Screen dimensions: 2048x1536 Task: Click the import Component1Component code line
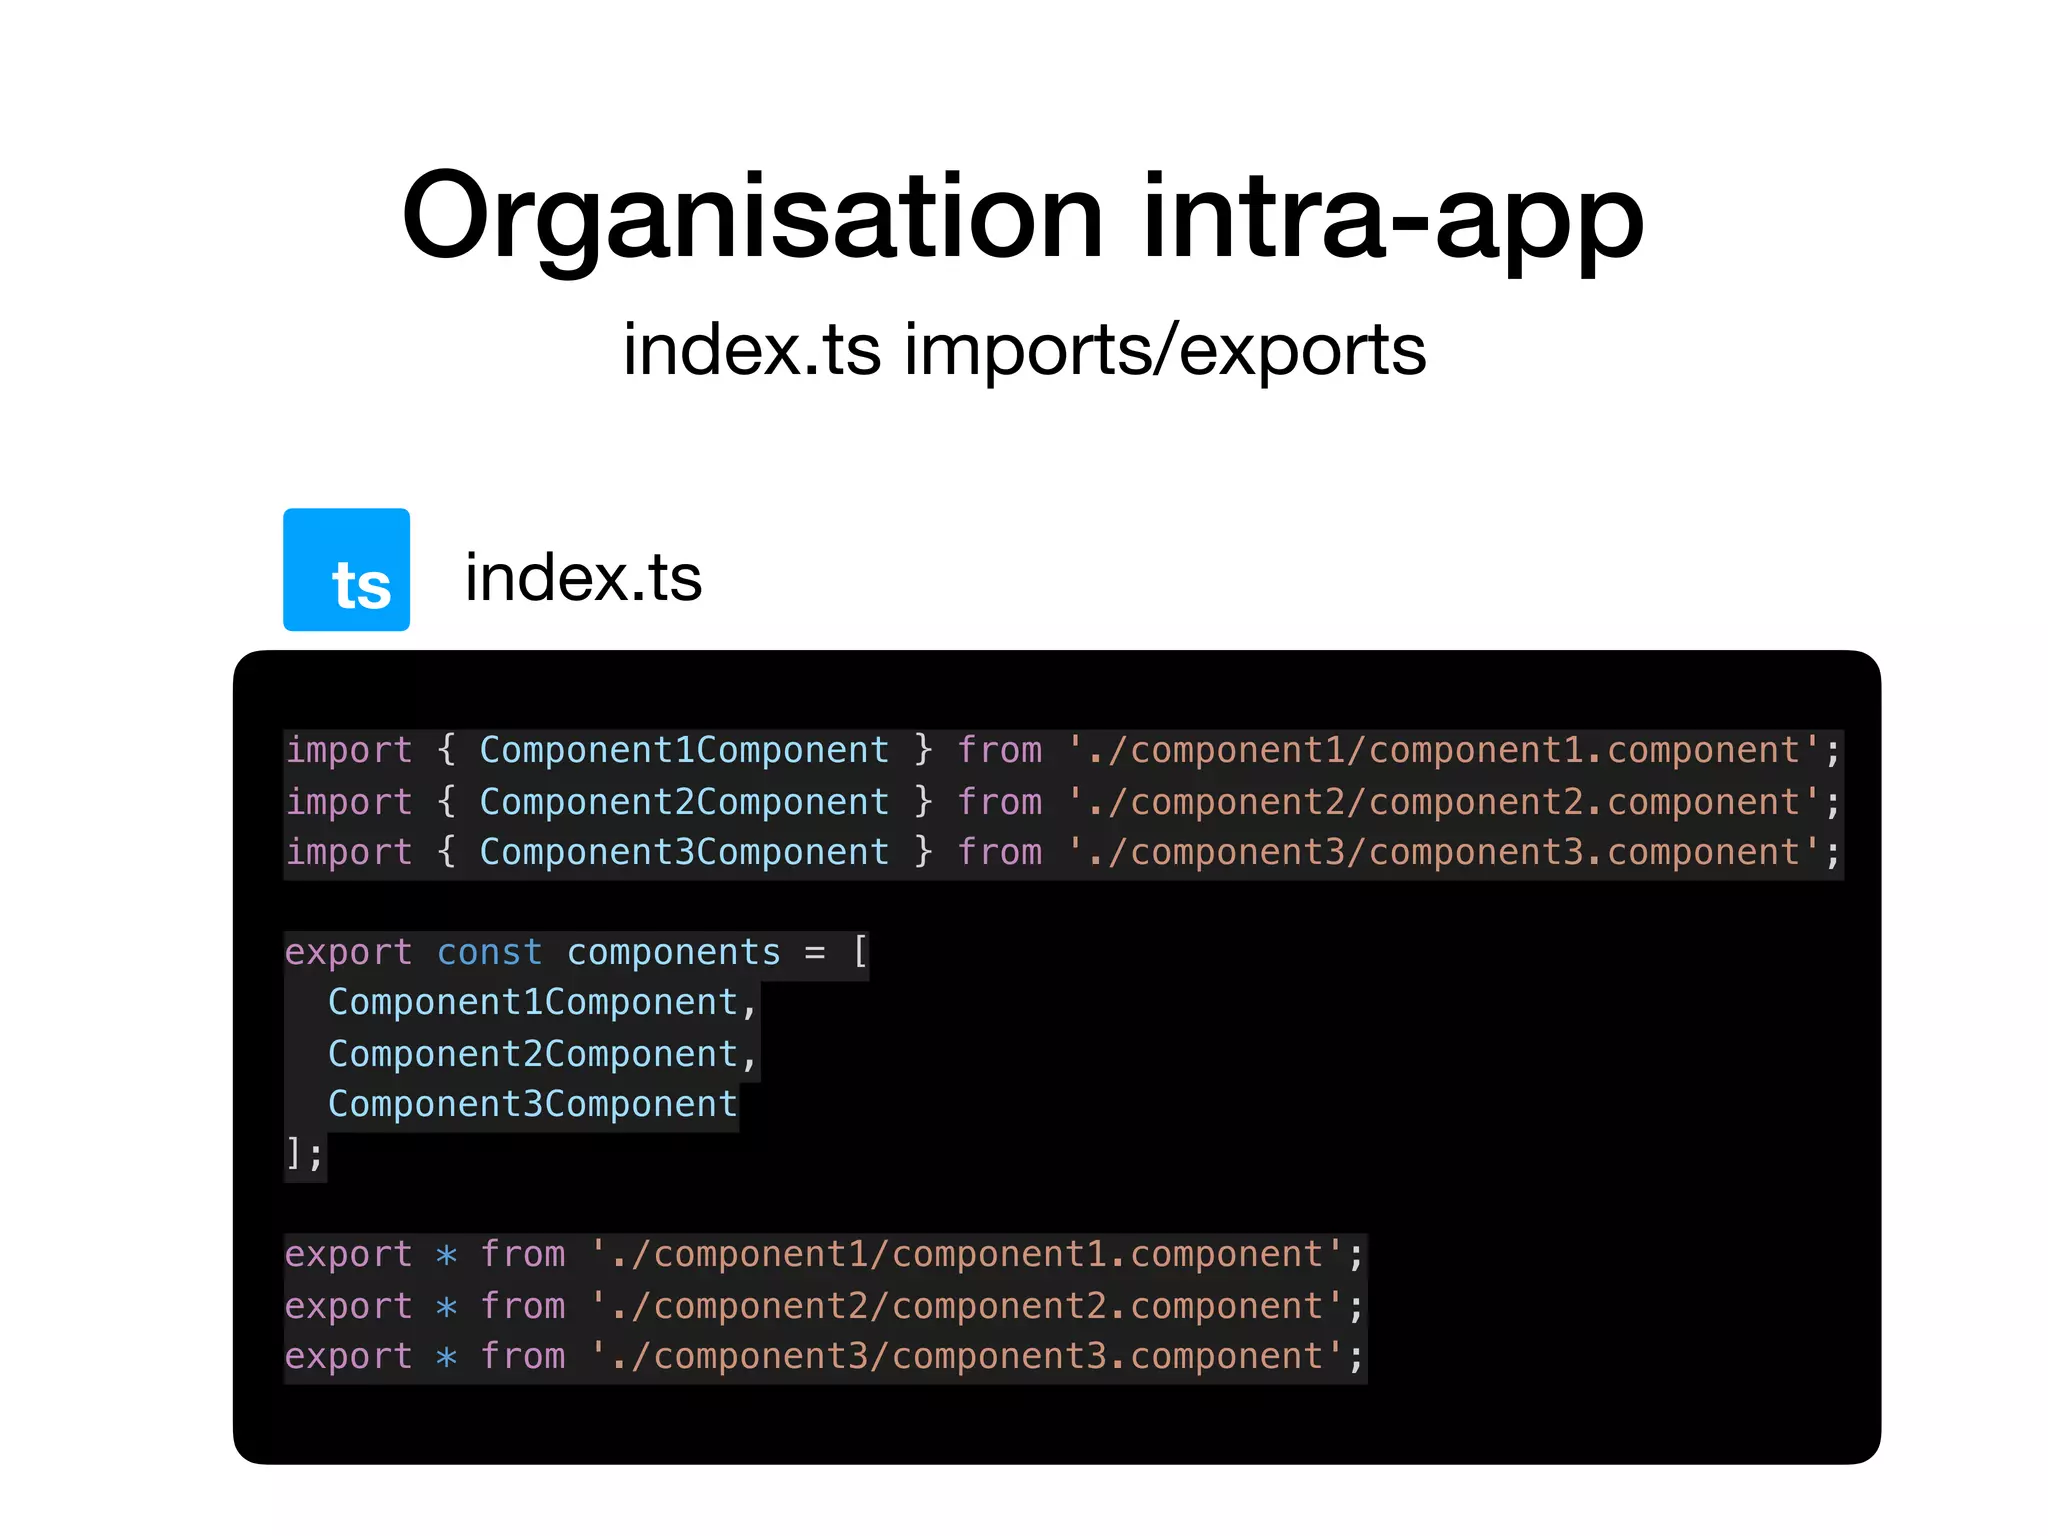tap(1064, 751)
